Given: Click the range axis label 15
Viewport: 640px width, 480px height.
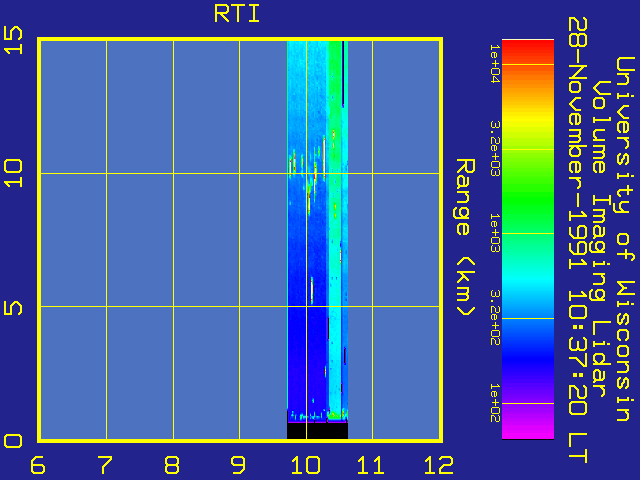Looking at the screenshot, I should coord(13,40).
